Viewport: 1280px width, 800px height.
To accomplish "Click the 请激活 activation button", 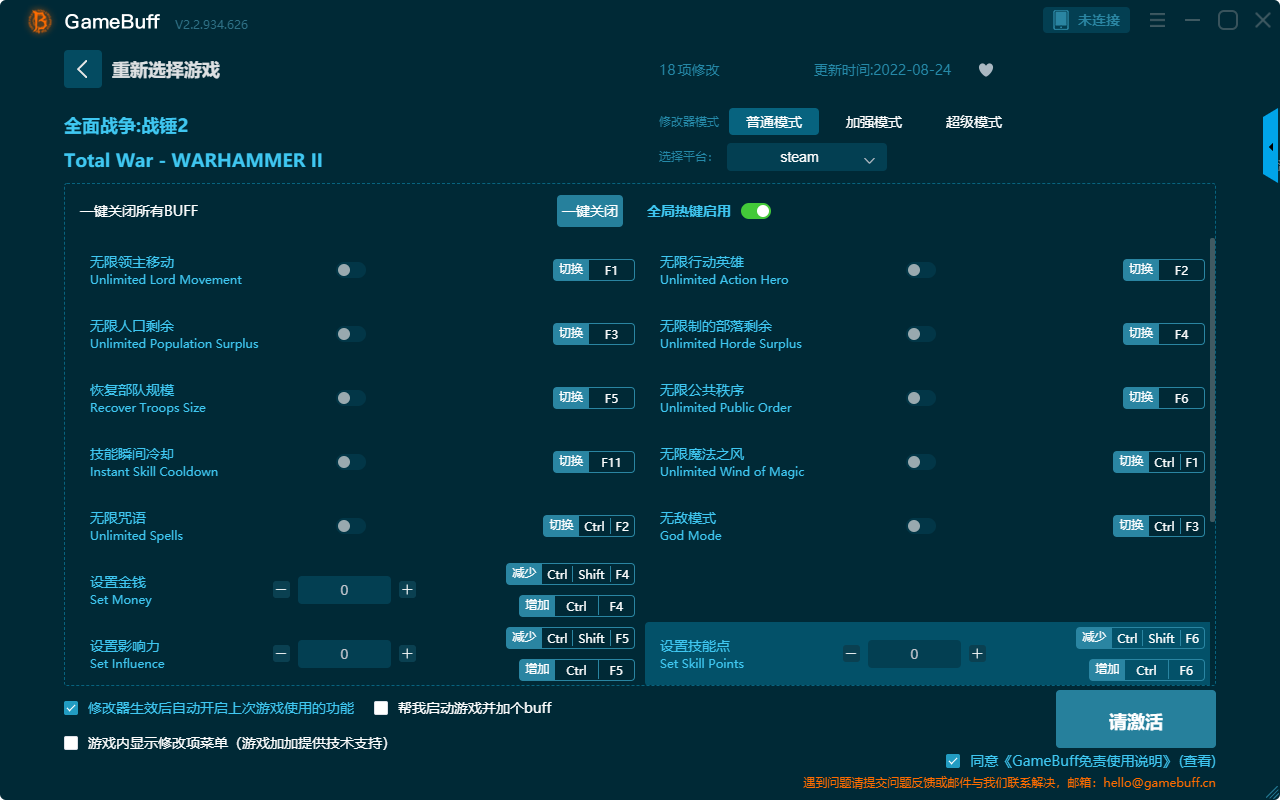I will 1135,719.
